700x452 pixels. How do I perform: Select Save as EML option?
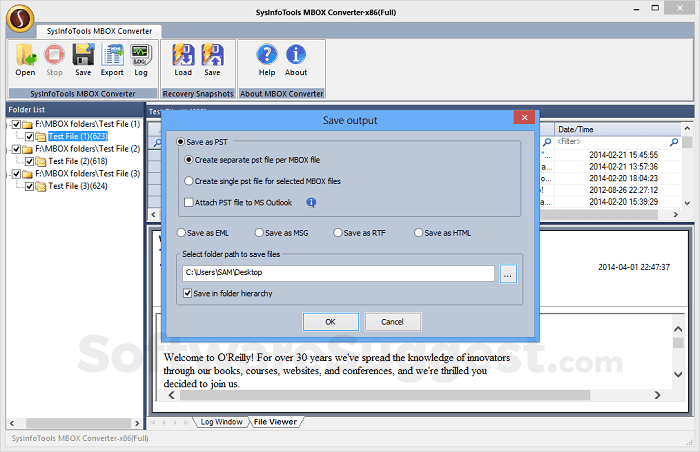click(x=181, y=233)
